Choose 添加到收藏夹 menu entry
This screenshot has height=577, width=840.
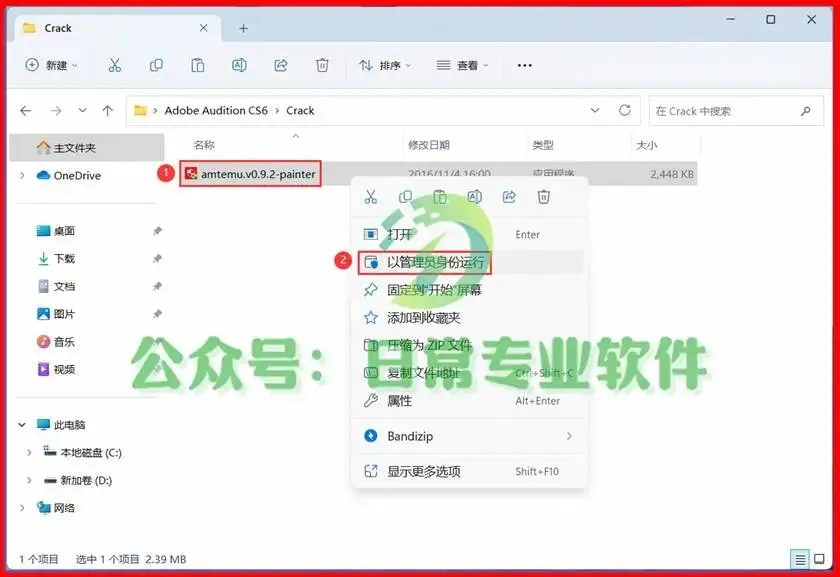[470, 318]
